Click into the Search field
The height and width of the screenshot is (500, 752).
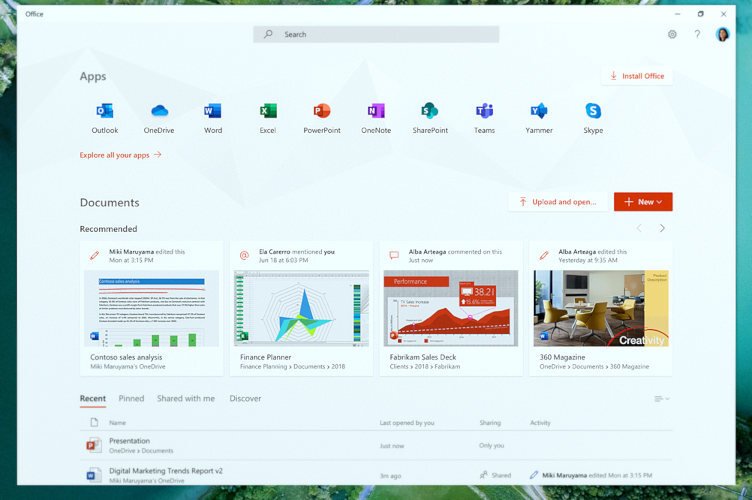(376, 34)
